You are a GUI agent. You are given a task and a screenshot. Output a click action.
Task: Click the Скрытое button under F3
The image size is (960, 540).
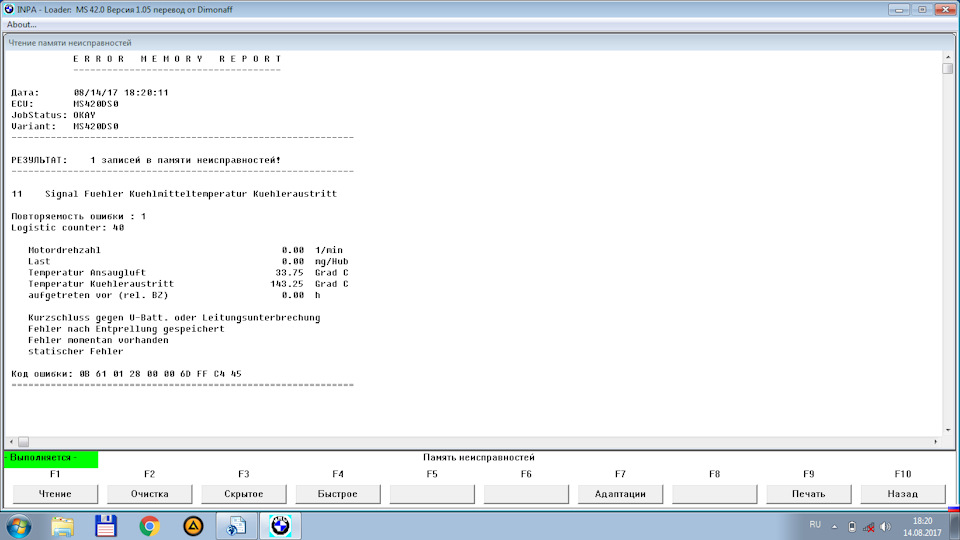[244, 493]
